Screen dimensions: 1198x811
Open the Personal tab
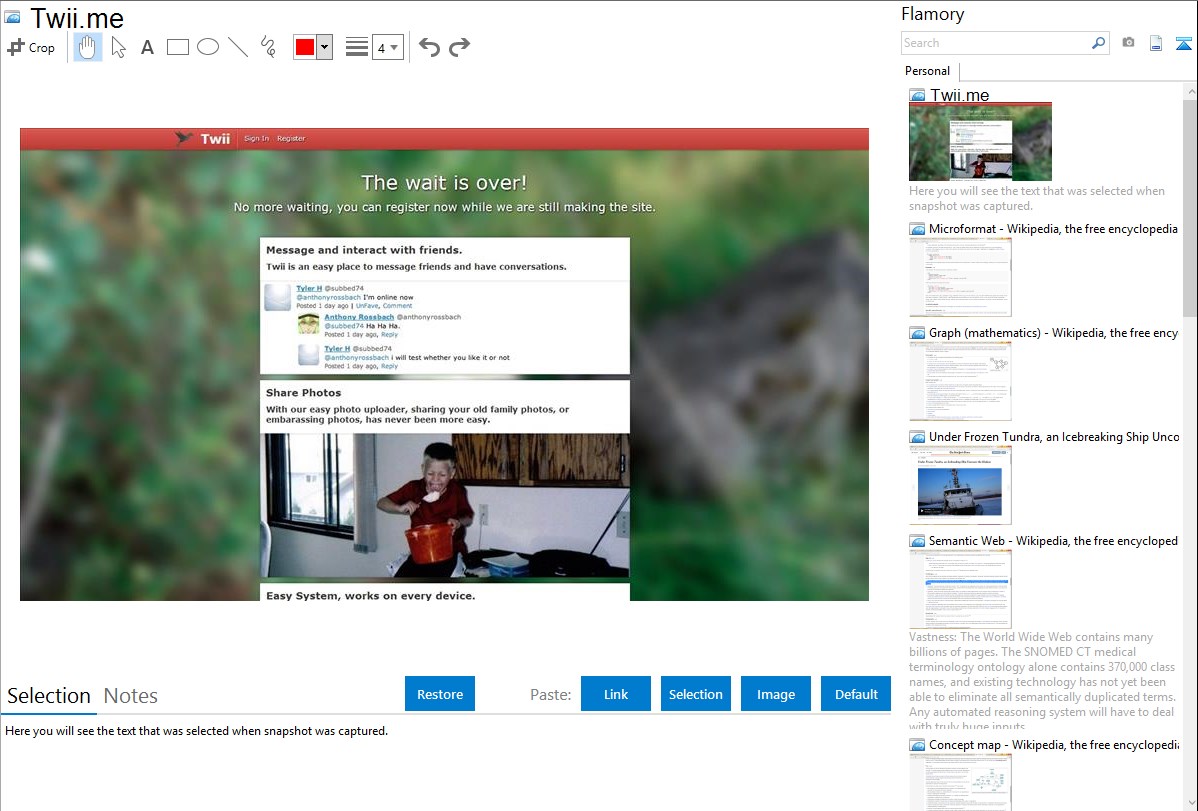(x=927, y=71)
